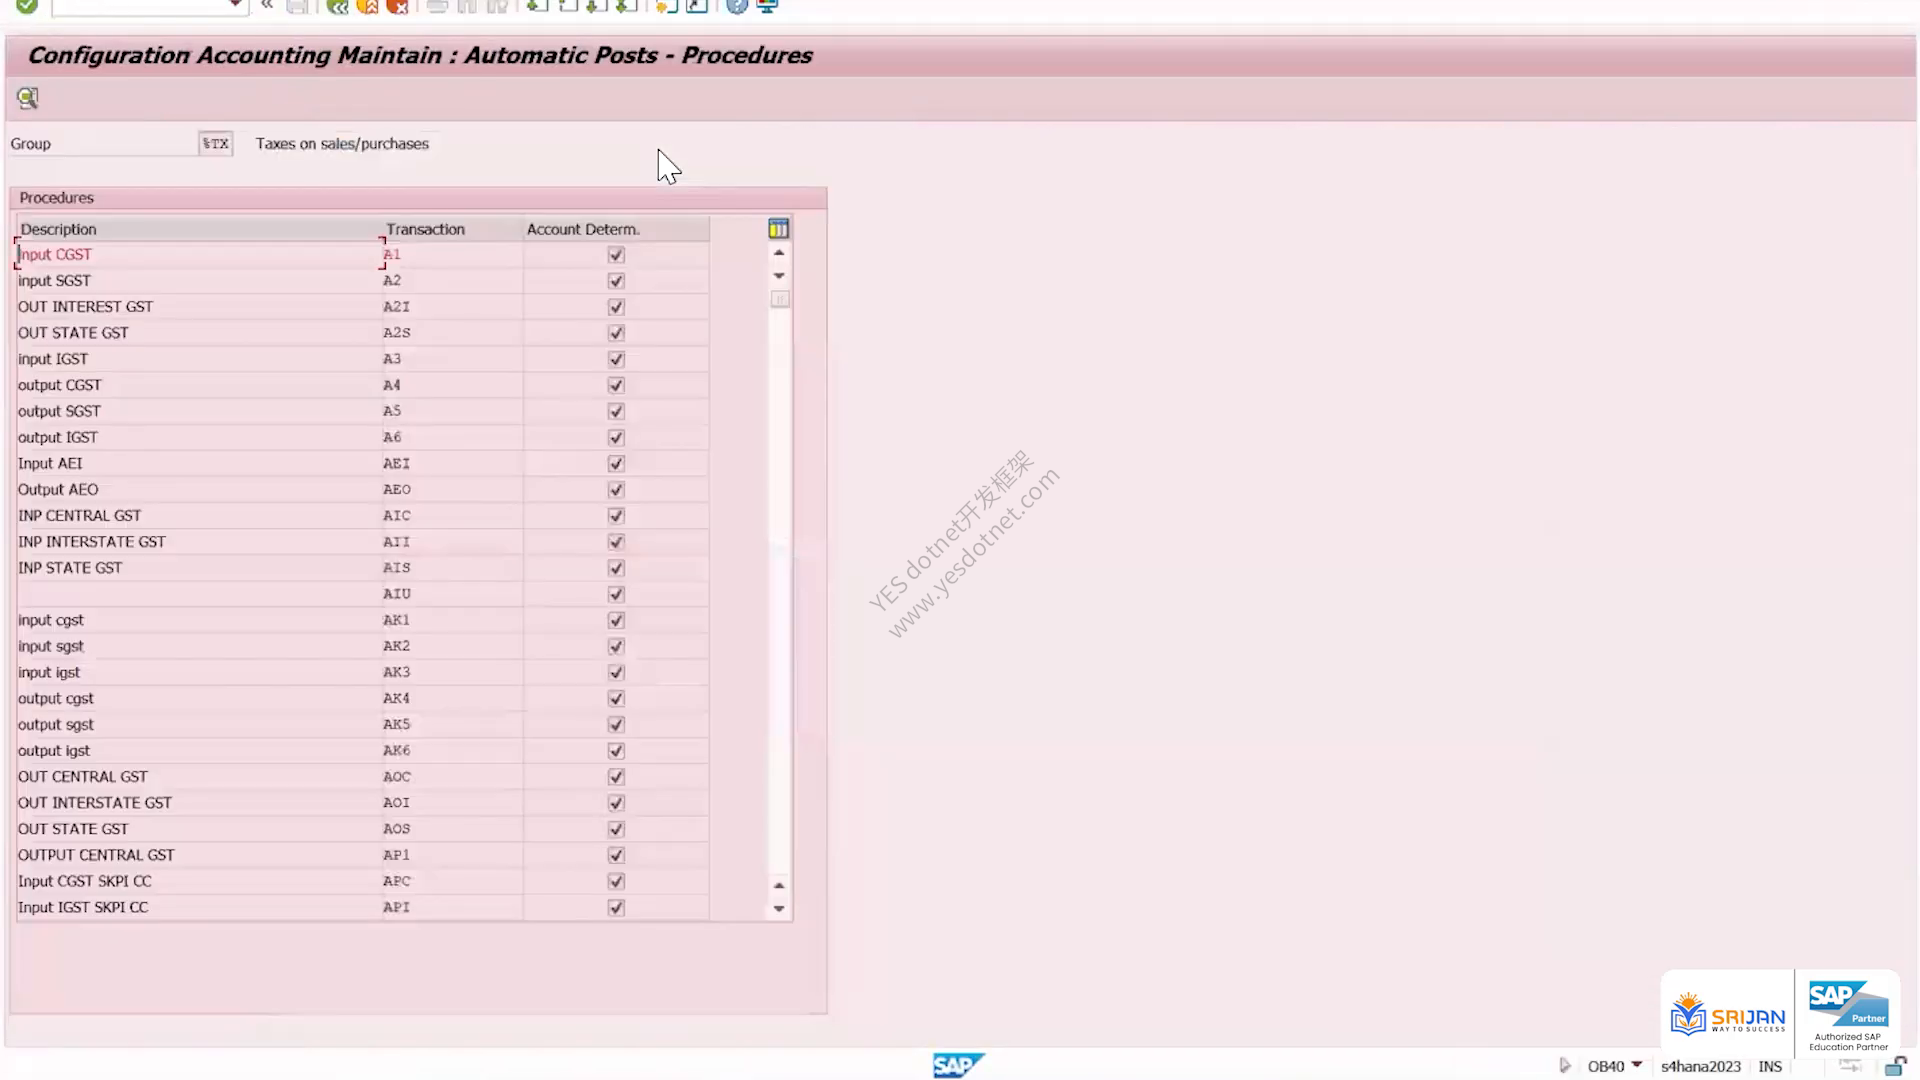Open the table settings column icon
Screen dimensions: 1920x1080
[778, 229]
